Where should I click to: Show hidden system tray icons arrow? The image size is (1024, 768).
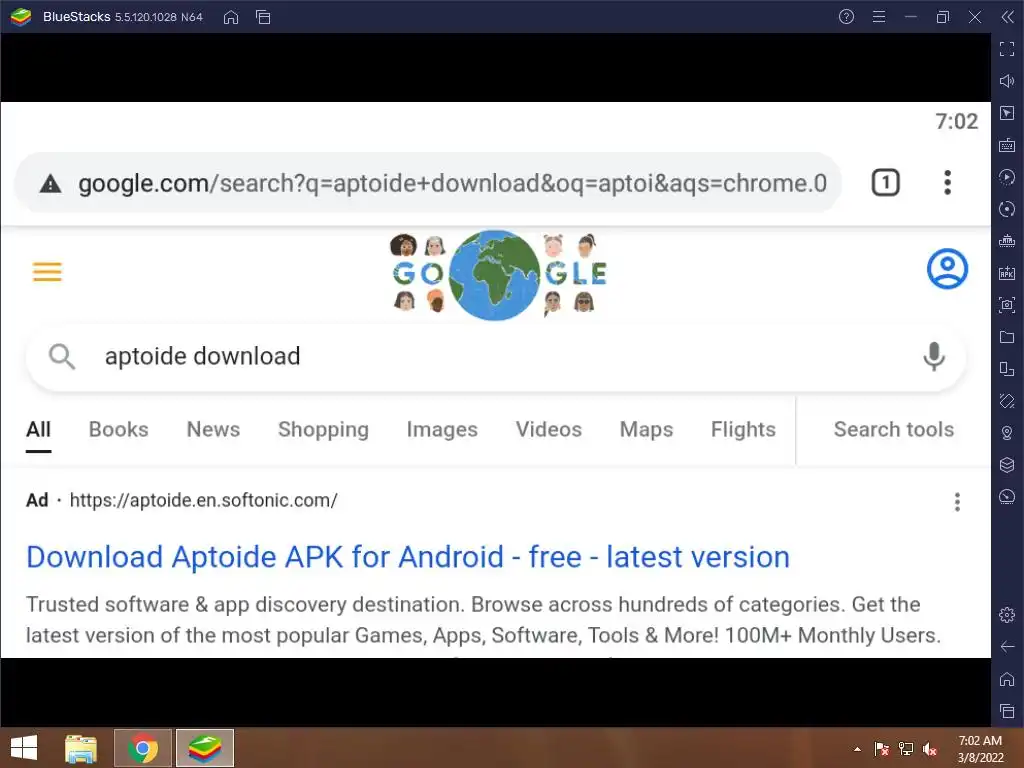point(857,749)
